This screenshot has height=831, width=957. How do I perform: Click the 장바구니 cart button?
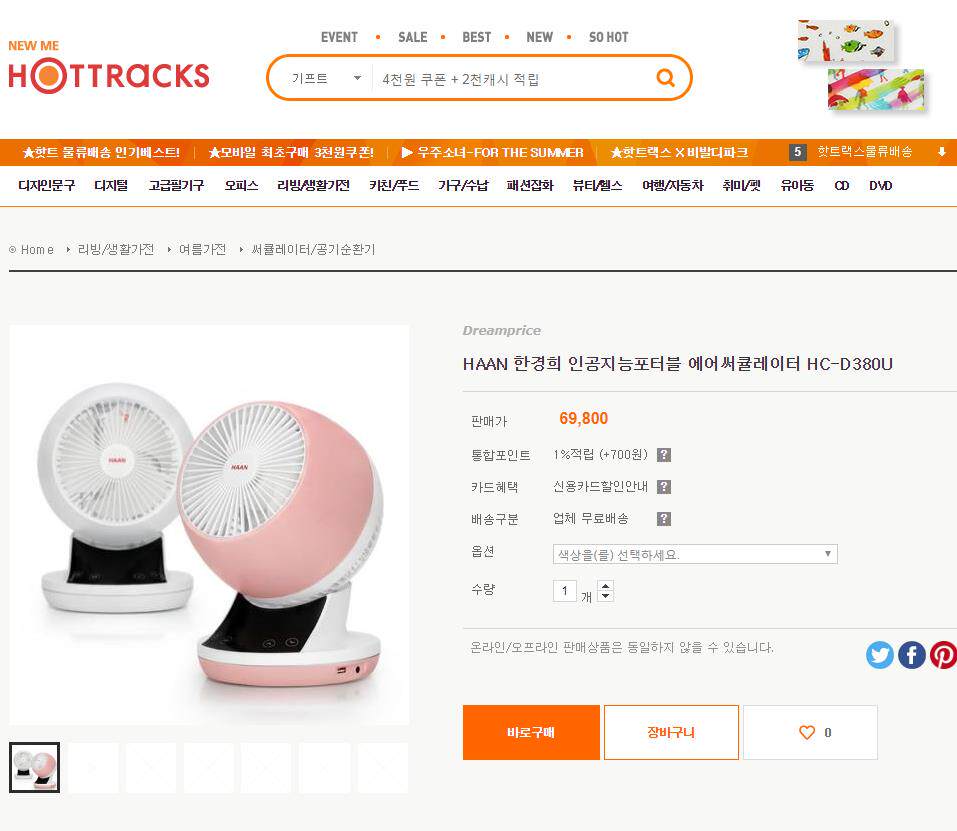tap(671, 732)
